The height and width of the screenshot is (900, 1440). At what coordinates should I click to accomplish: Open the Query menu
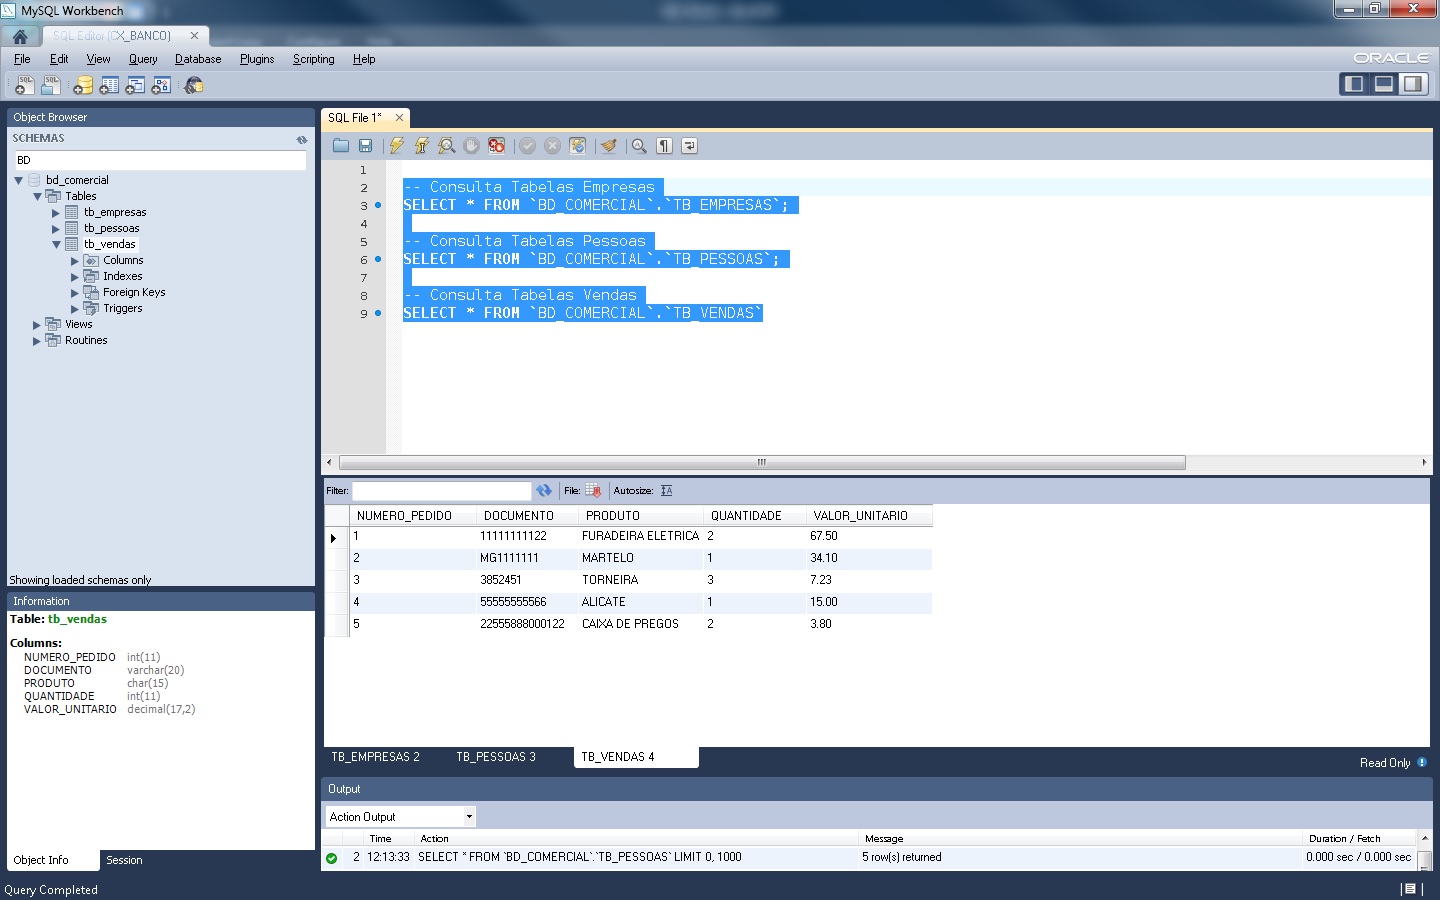pyautogui.click(x=142, y=58)
